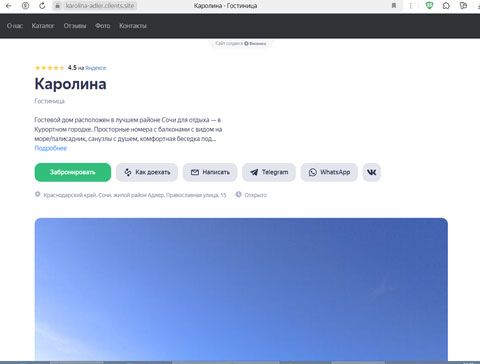Open the green shield protection icon
Screen dimensions: 480x364
coord(429,5)
